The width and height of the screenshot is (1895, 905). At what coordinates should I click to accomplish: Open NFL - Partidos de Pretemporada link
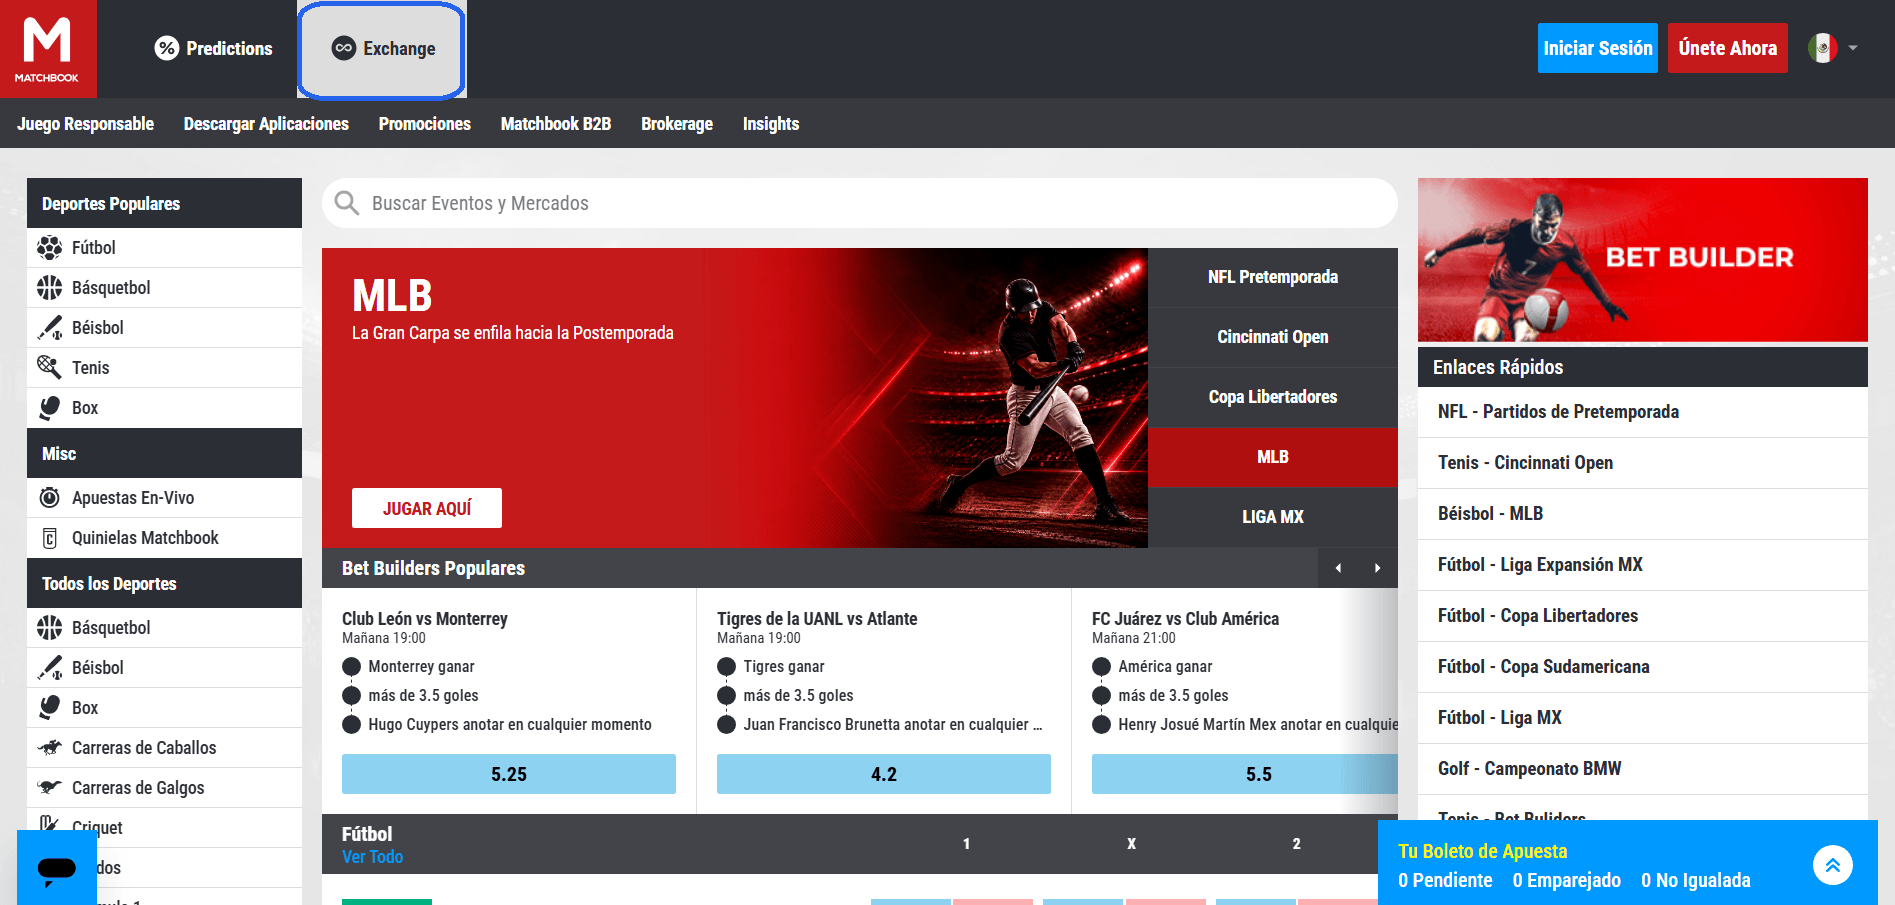pyautogui.click(x=1642, y=412)
